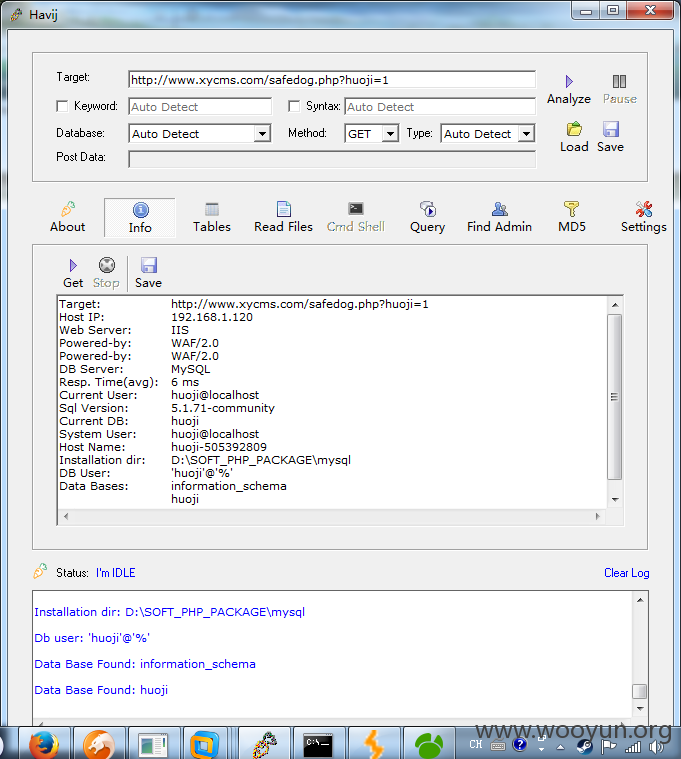The width and height of the screenshot is (681, 759).
Task: Expand the Type dropdown
Action: (526, 134)
